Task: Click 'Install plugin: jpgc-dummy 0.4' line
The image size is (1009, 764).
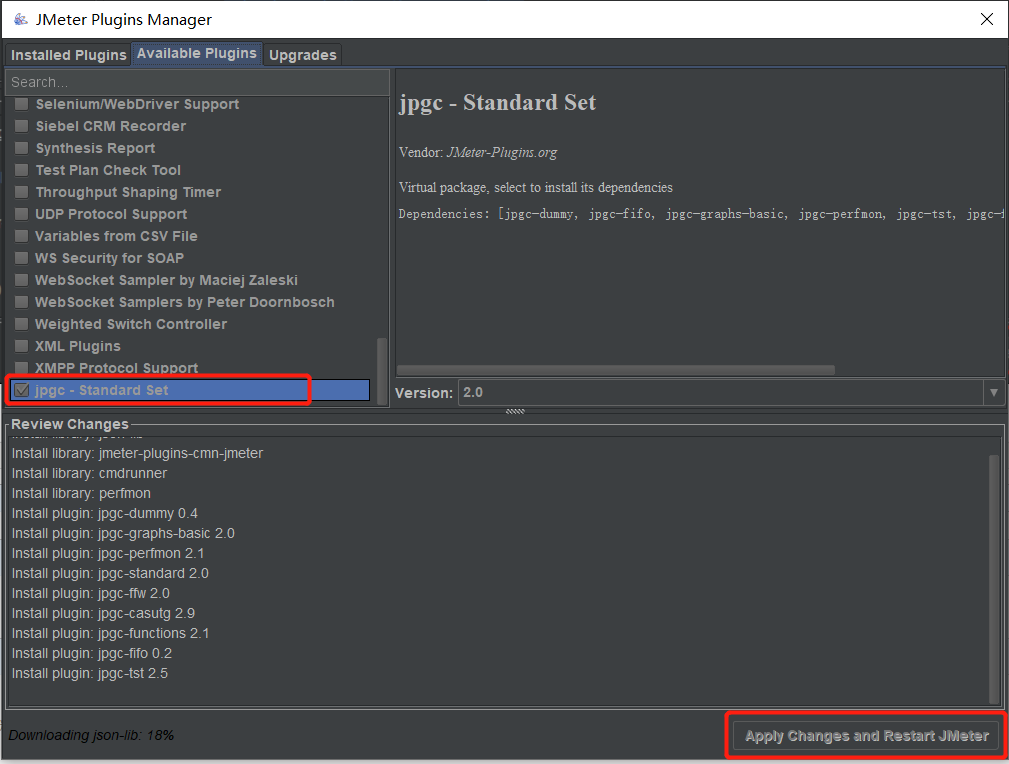Action: click(104, 513)
